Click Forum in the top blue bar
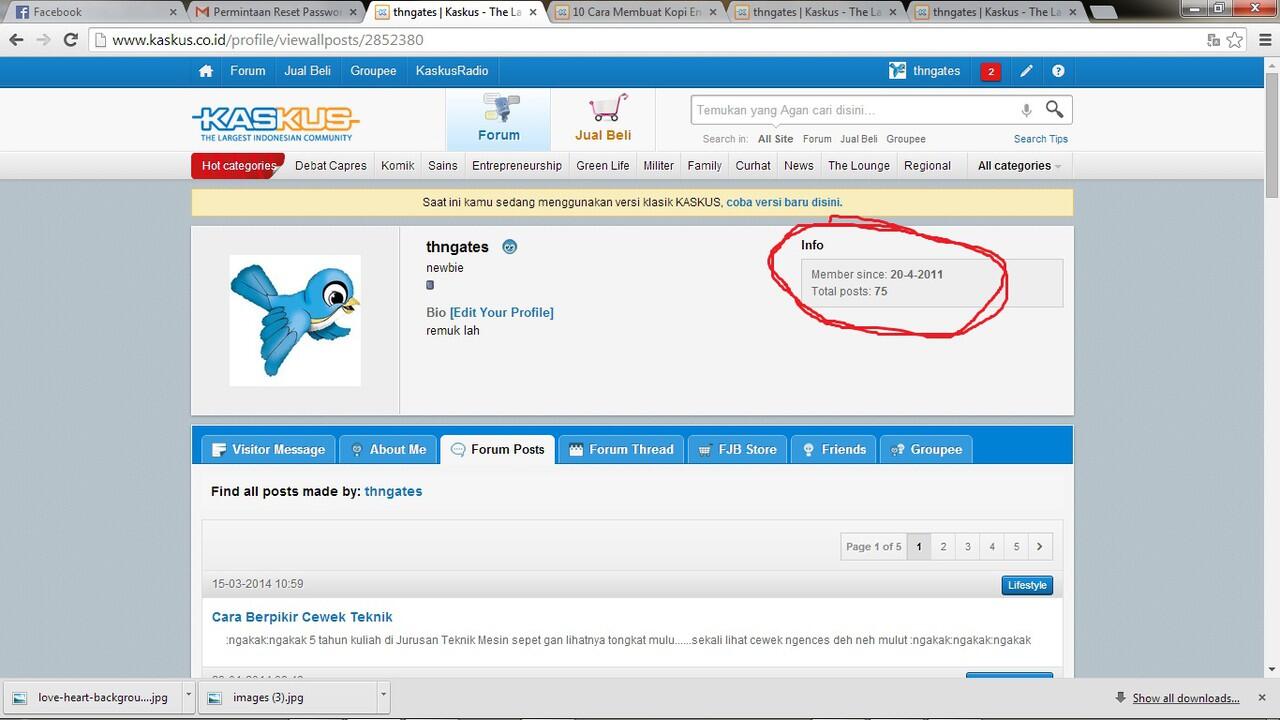The height and width of the screenshot is (720, 1280). coord(247,71)
